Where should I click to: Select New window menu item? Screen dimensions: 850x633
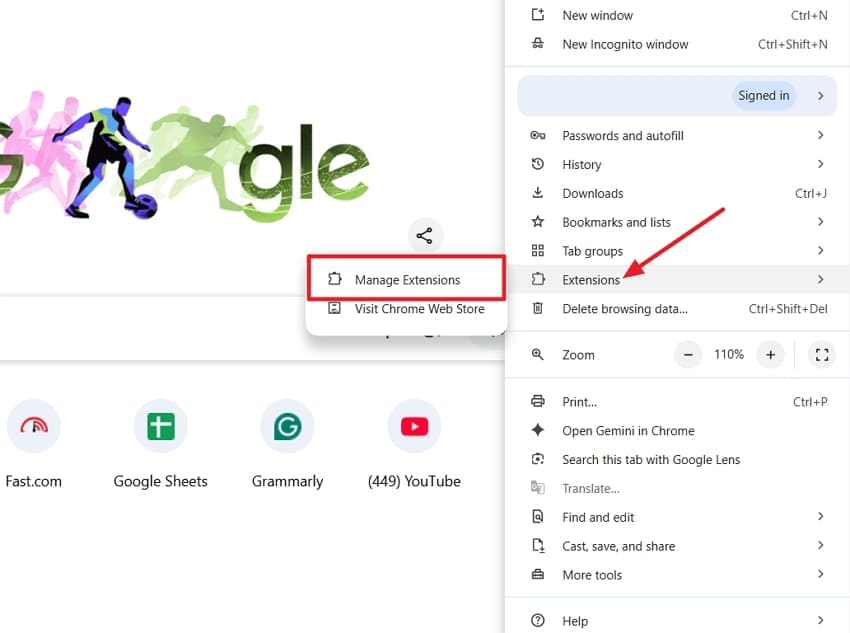(x=678, y=15)
